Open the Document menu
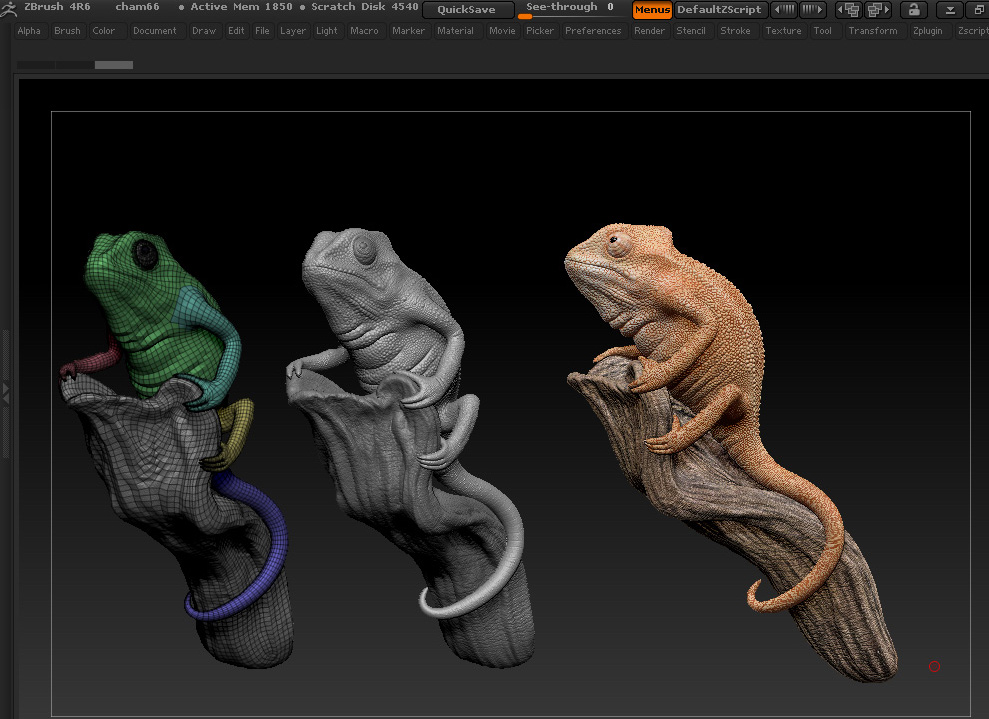Screen dimensions: 989x719 tap(155, 30)
